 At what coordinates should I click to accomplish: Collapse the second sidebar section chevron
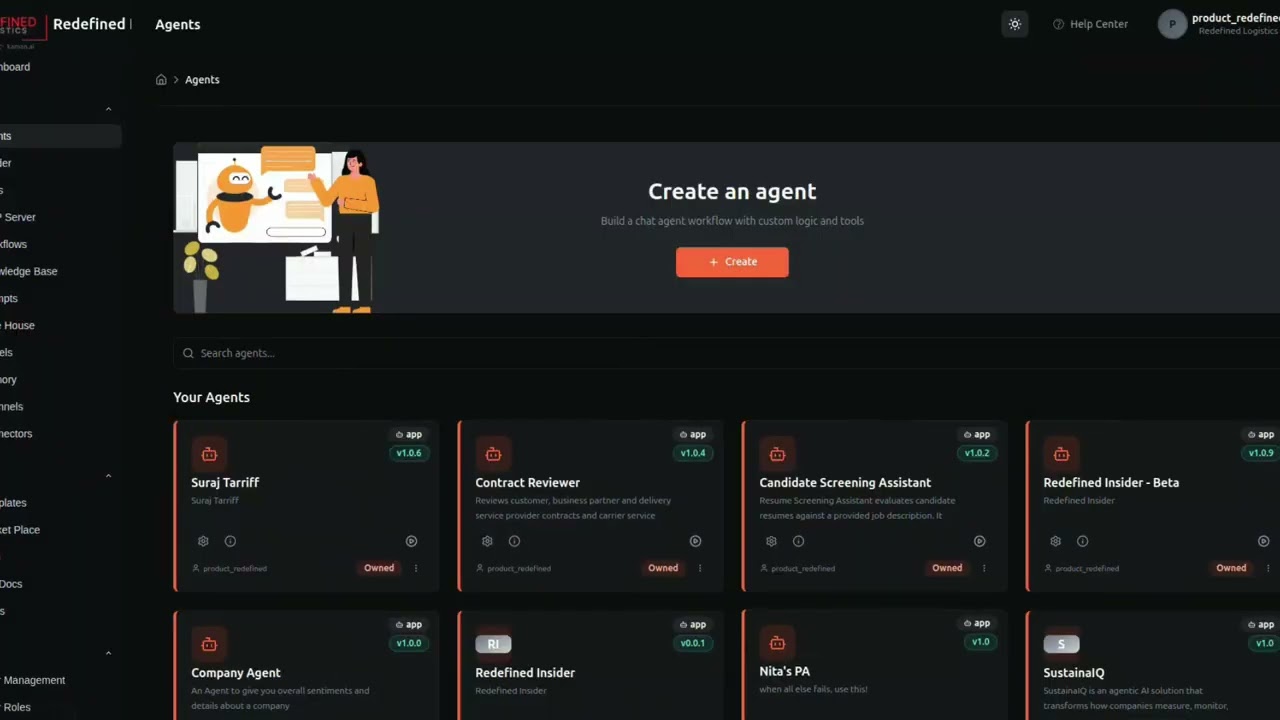coord(108,476)
